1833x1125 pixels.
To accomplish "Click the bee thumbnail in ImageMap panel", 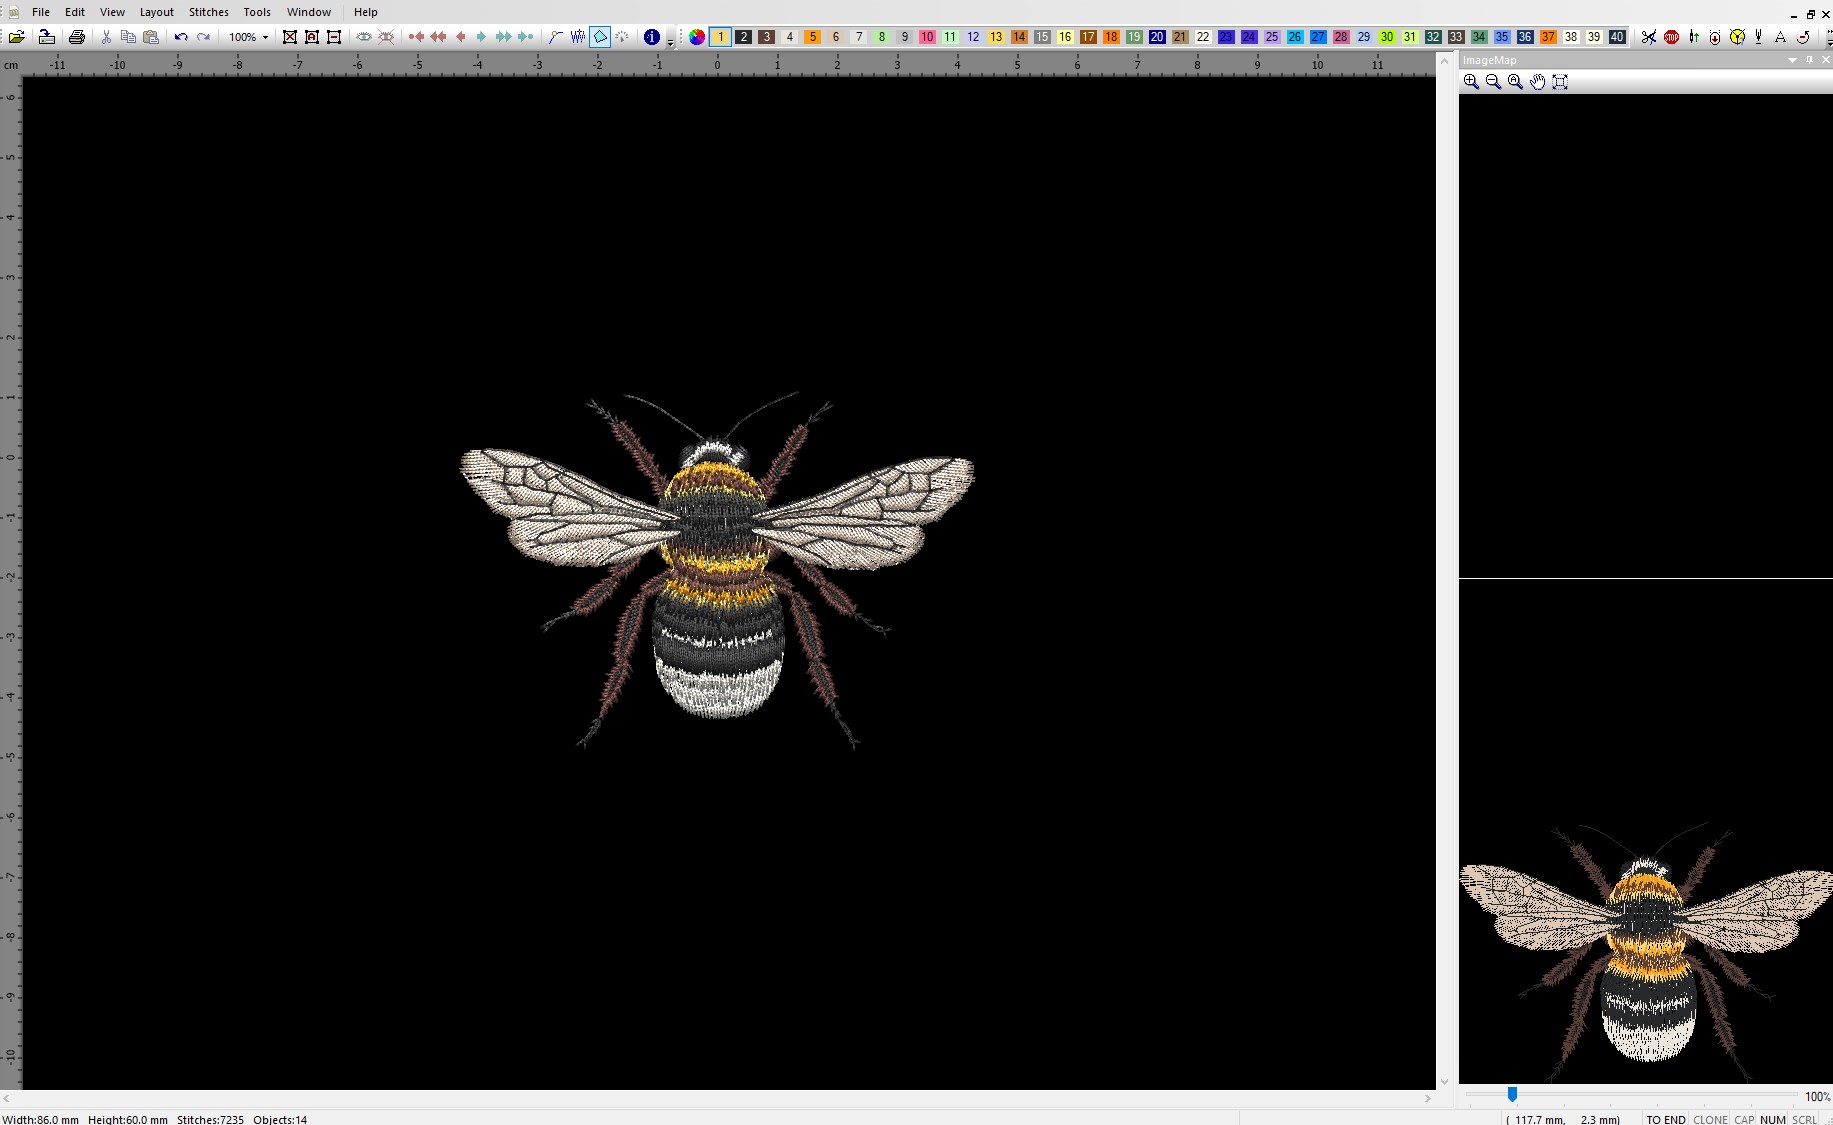I will click(x=1645, y=950).
